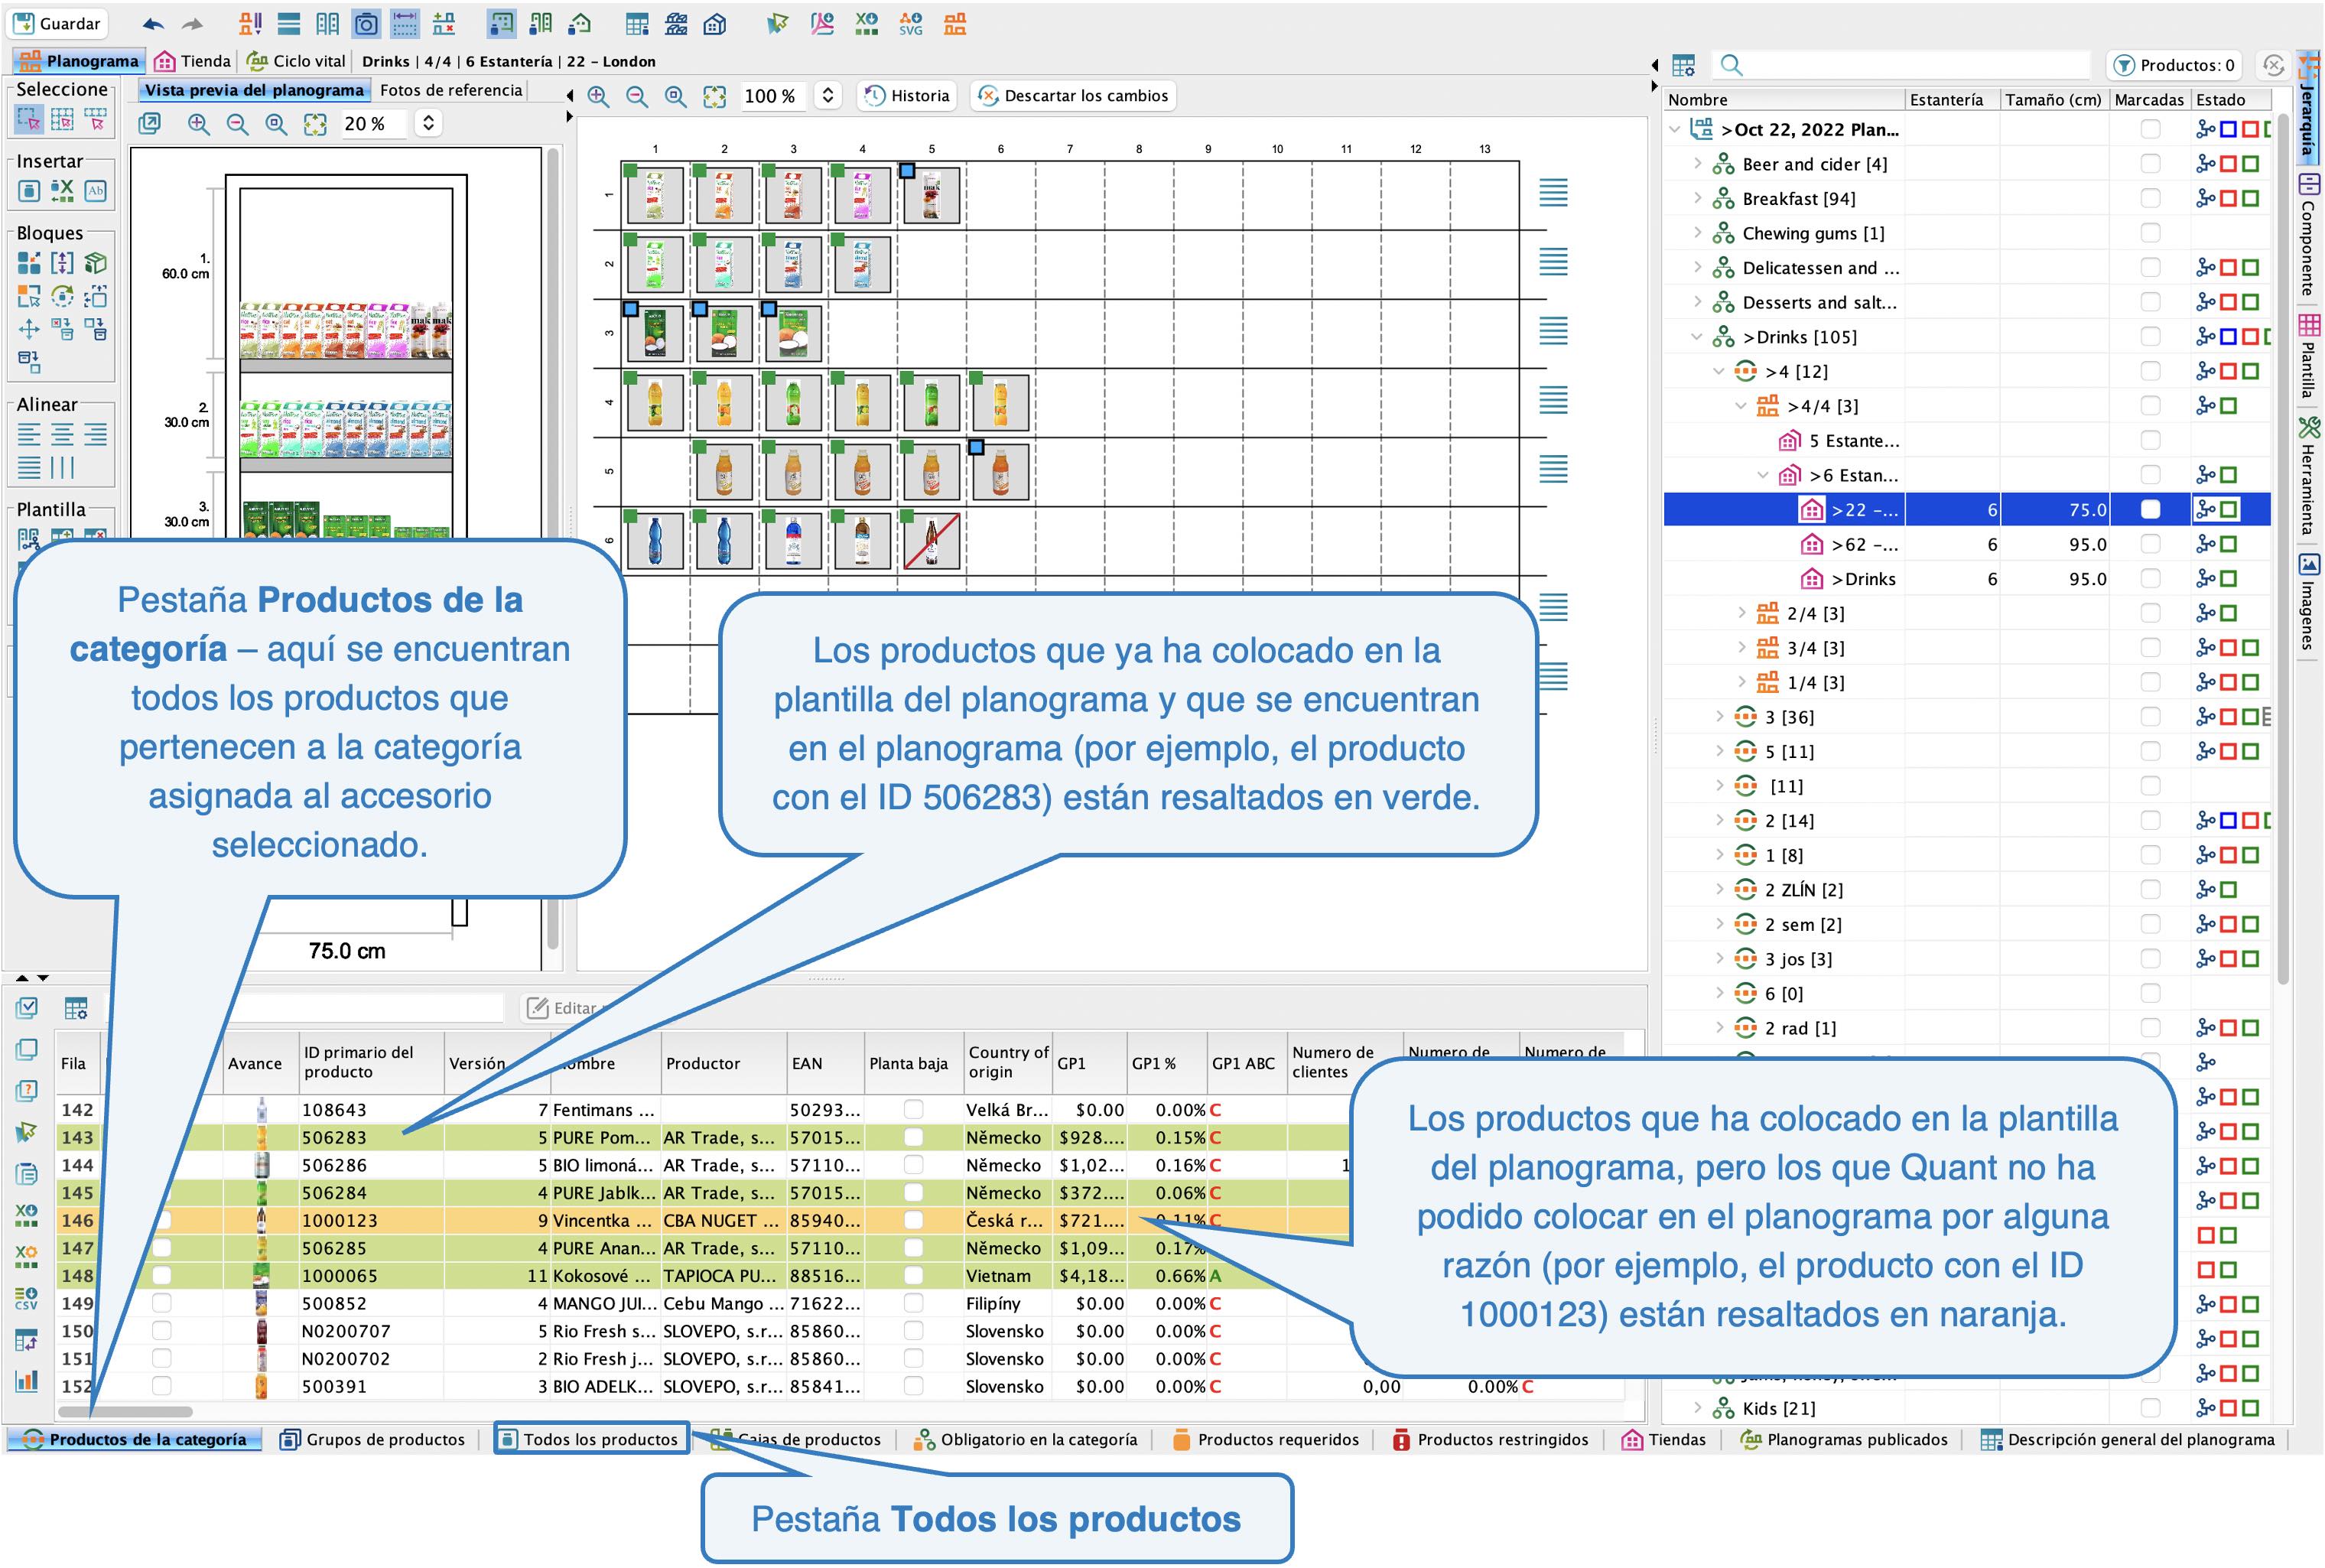Click the 3D box icon in Bloques

pos(96,263)
